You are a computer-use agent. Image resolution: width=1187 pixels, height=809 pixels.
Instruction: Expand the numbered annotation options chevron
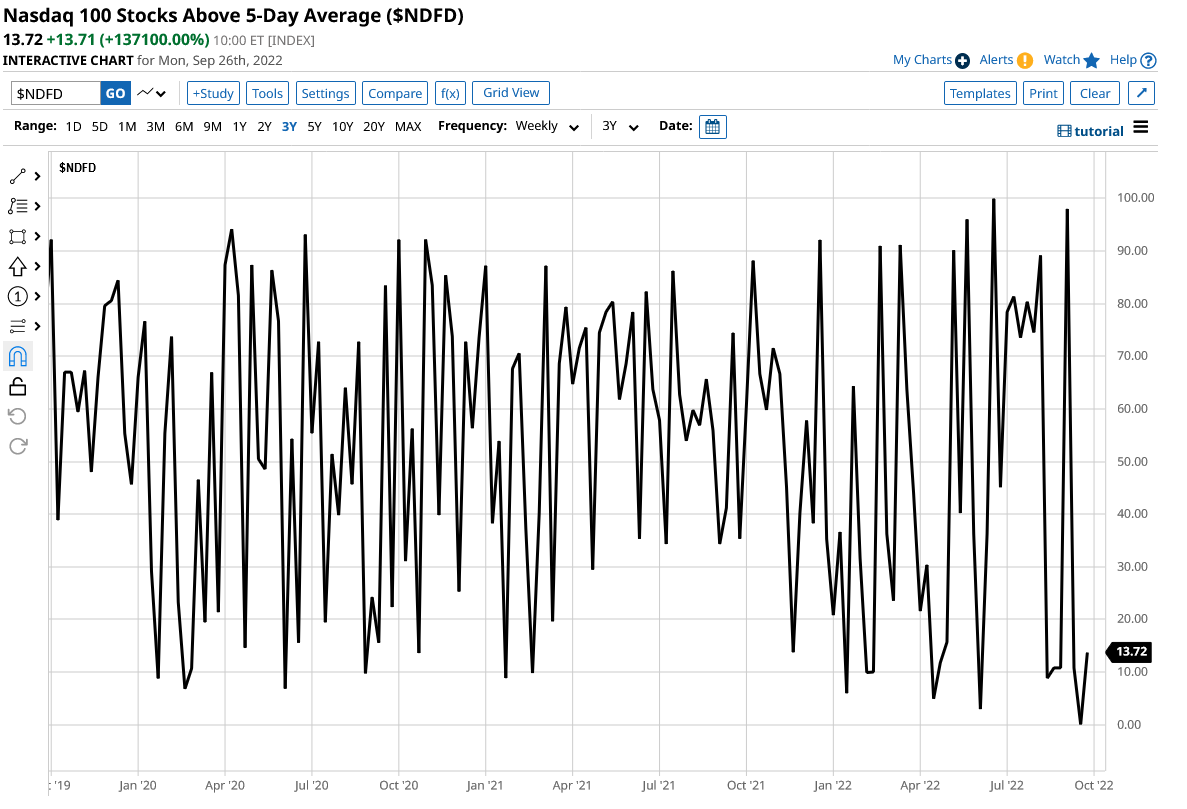[x=37, y=297]
